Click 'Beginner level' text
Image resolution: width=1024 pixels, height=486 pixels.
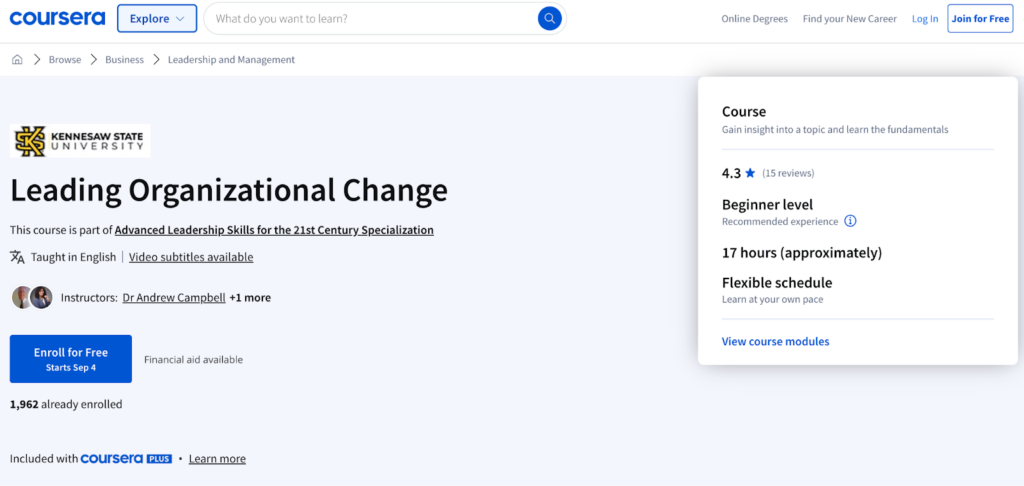pos(767,204)
